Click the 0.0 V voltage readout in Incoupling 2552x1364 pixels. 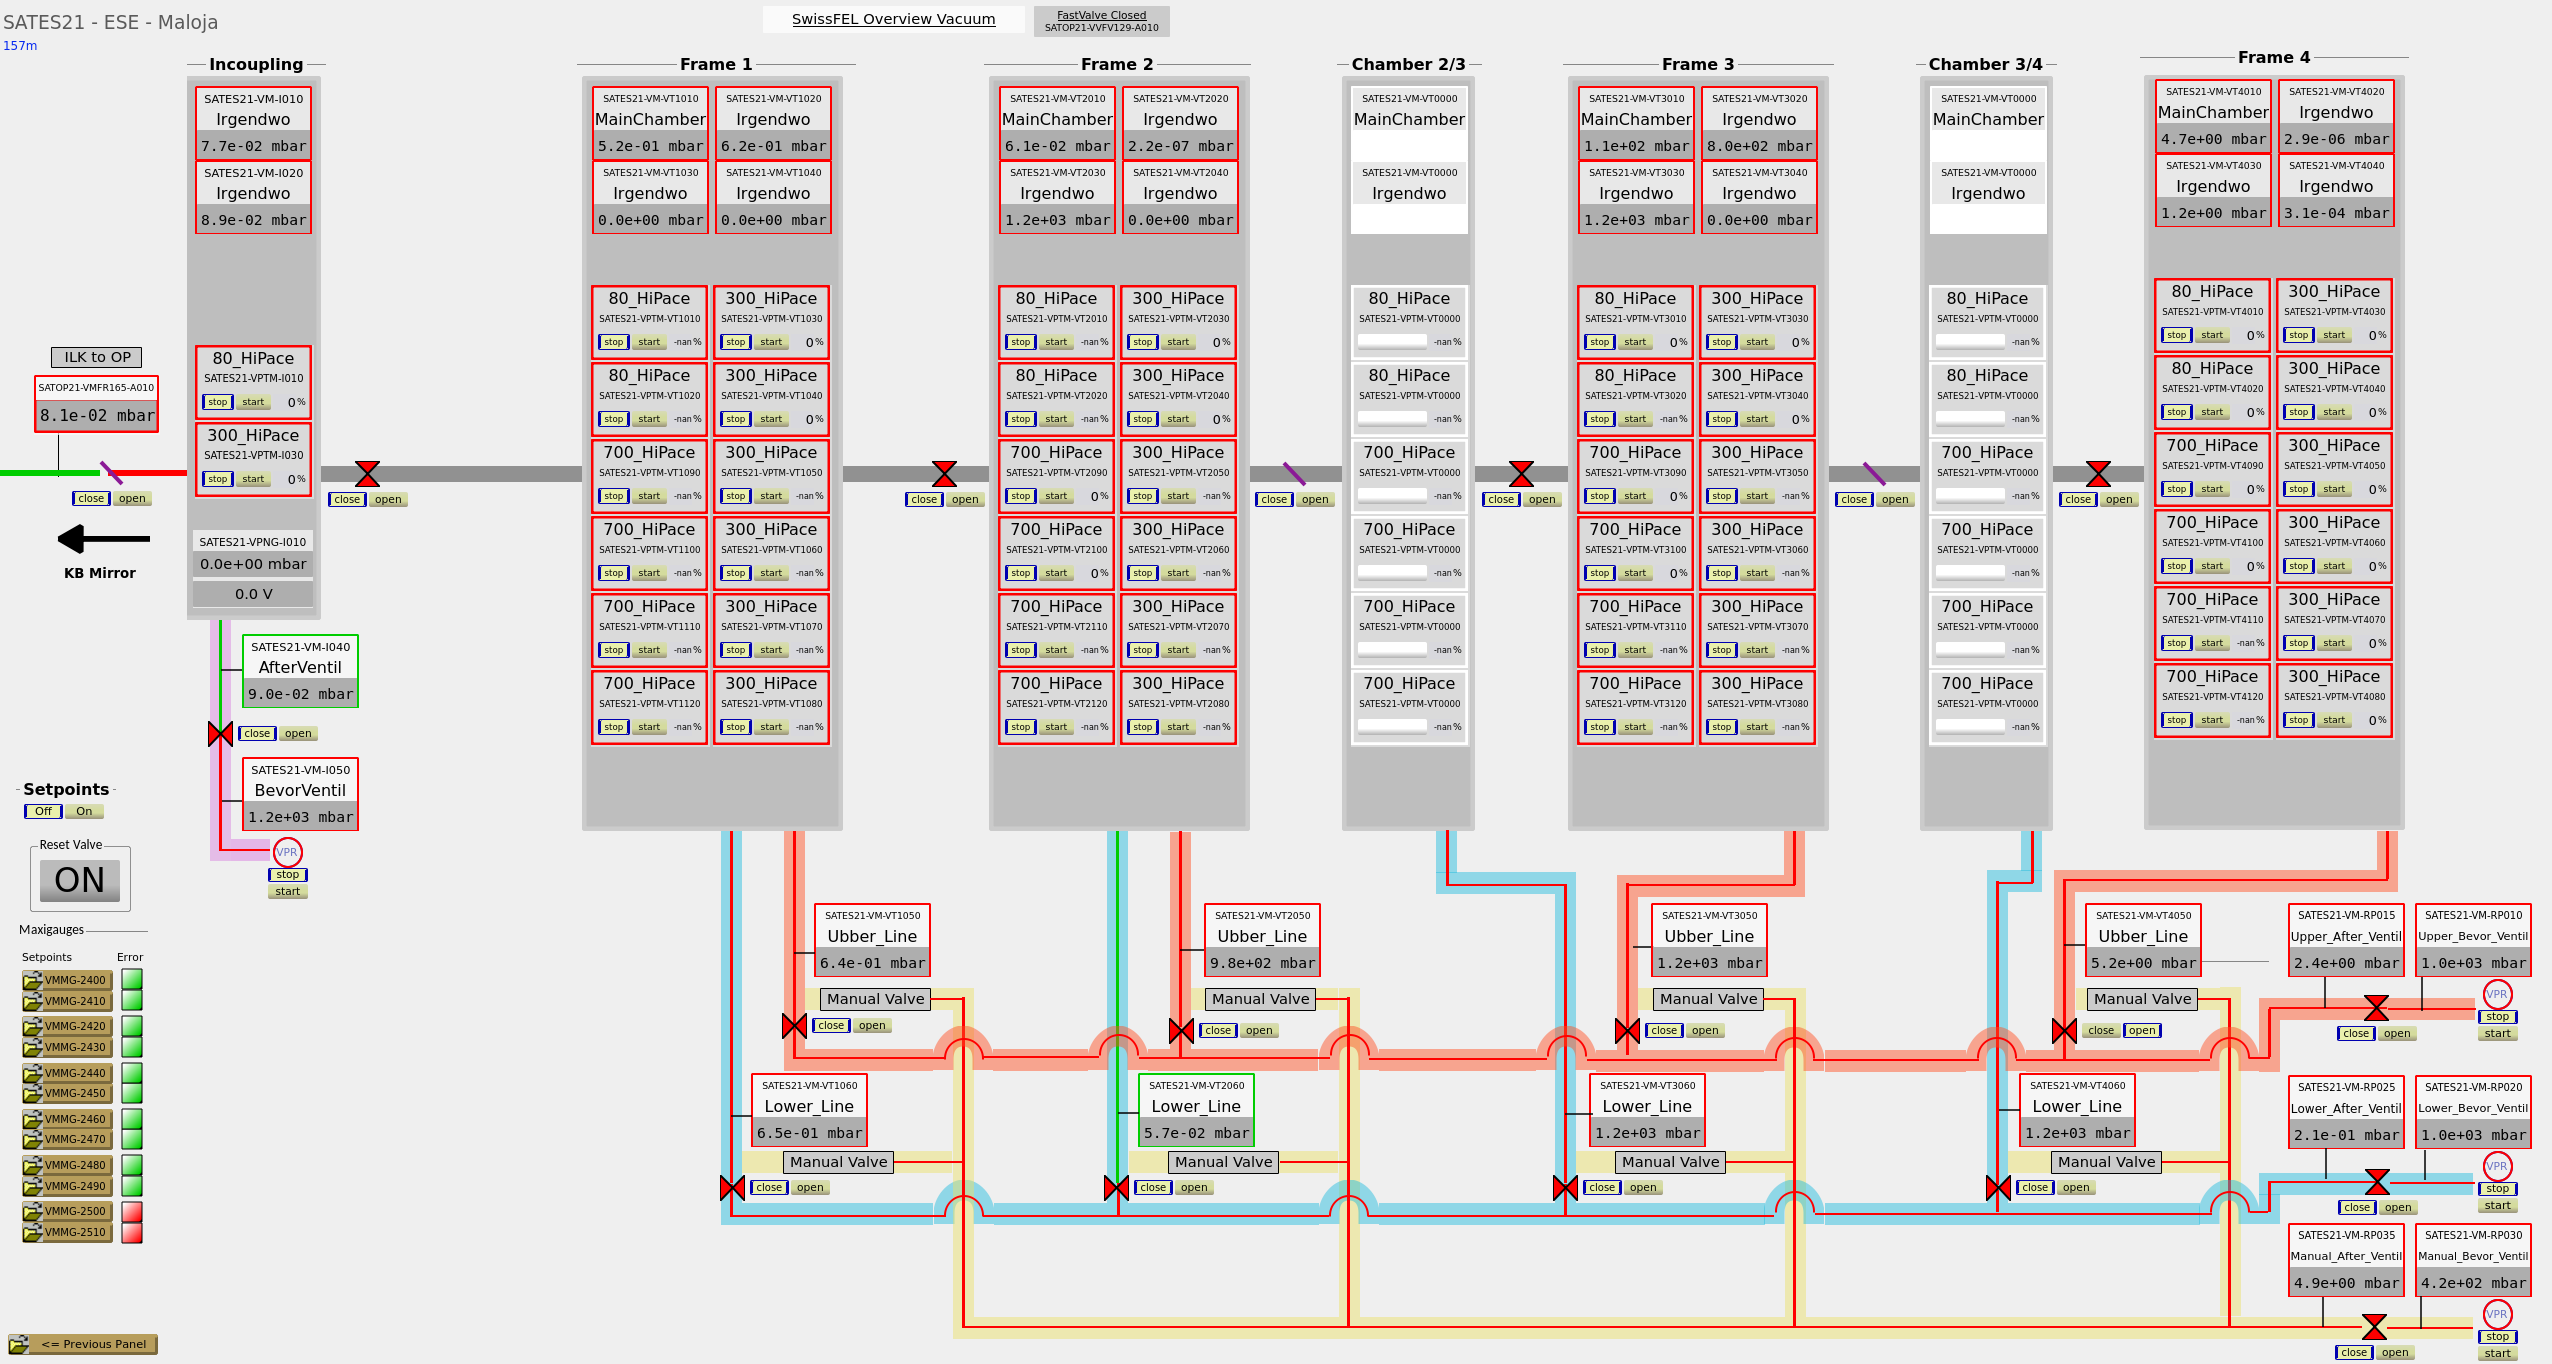coord(253,594)
